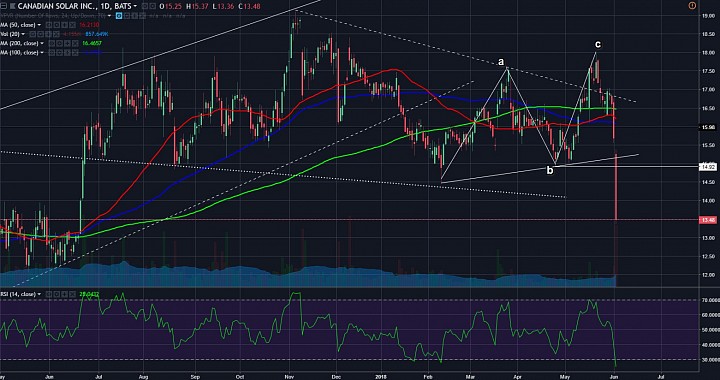This screenshot has width=720, height=380.
Task: Open settings icon for MA (200, close)
Action: tap(60, 43)
